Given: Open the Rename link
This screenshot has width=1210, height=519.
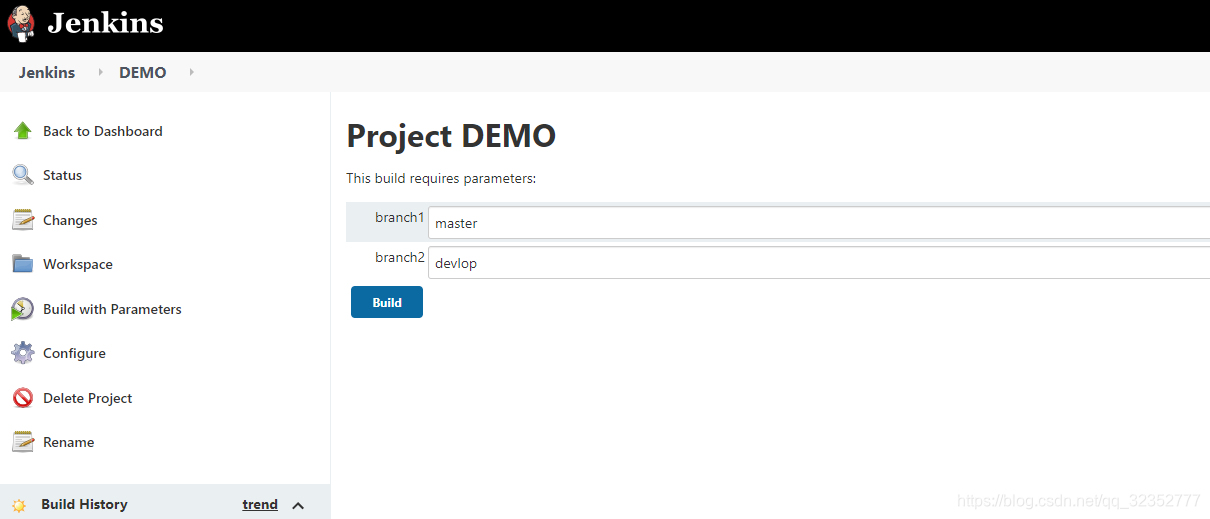Looking at the screenshot, I should (69, 442).
